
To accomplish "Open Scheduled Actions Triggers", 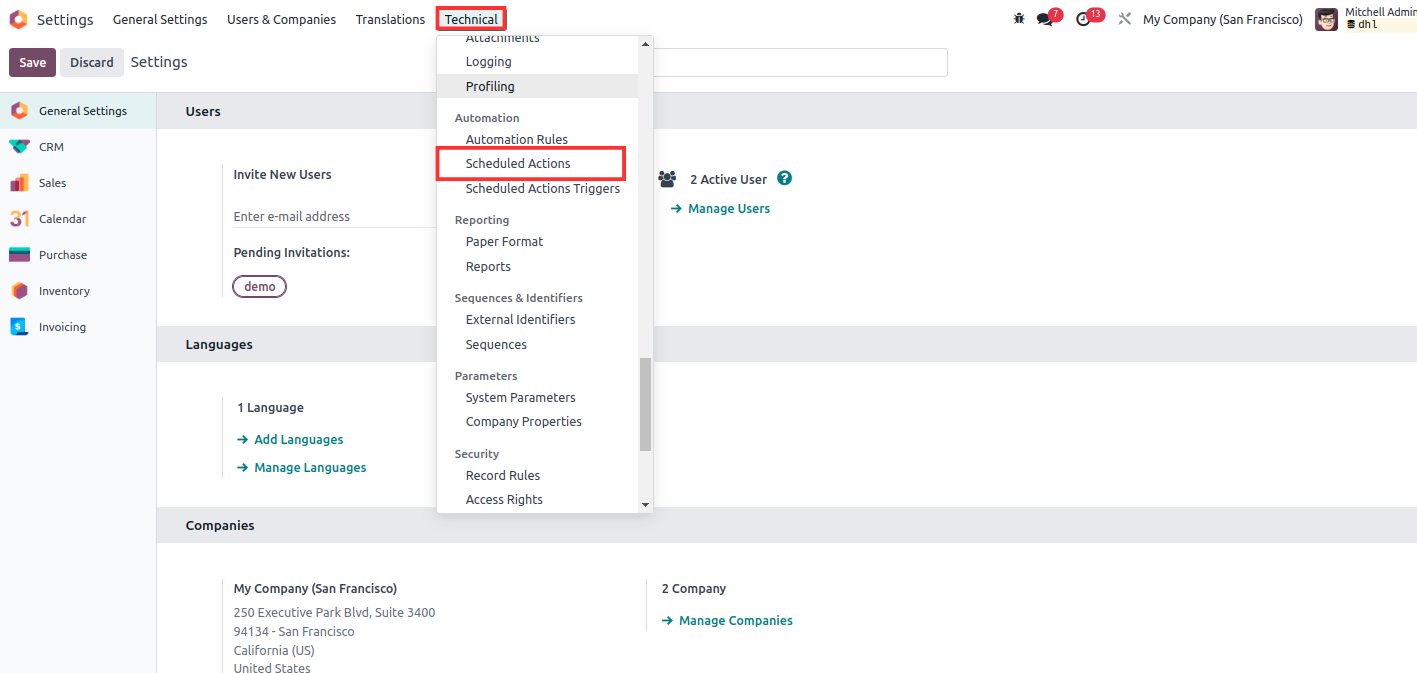I will coord(545,189).
